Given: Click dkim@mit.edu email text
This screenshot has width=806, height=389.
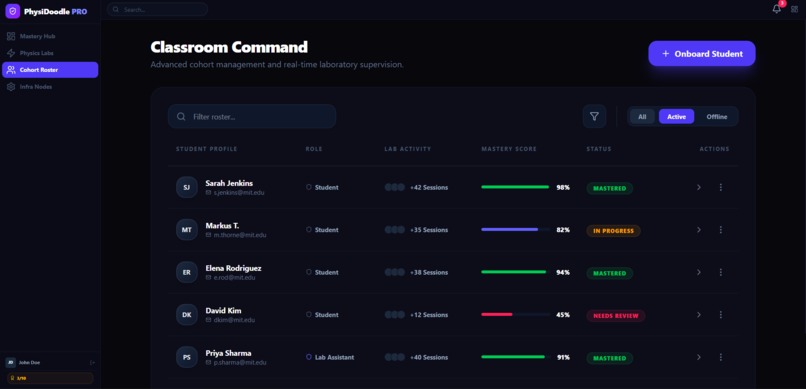Looking at the screenshot, I should pyautogui.click(x=234, y=320).
